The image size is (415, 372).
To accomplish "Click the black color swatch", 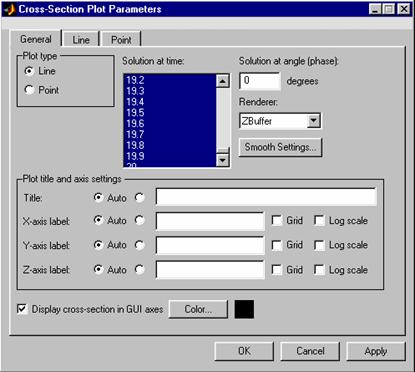I will [x=244, y=309].
